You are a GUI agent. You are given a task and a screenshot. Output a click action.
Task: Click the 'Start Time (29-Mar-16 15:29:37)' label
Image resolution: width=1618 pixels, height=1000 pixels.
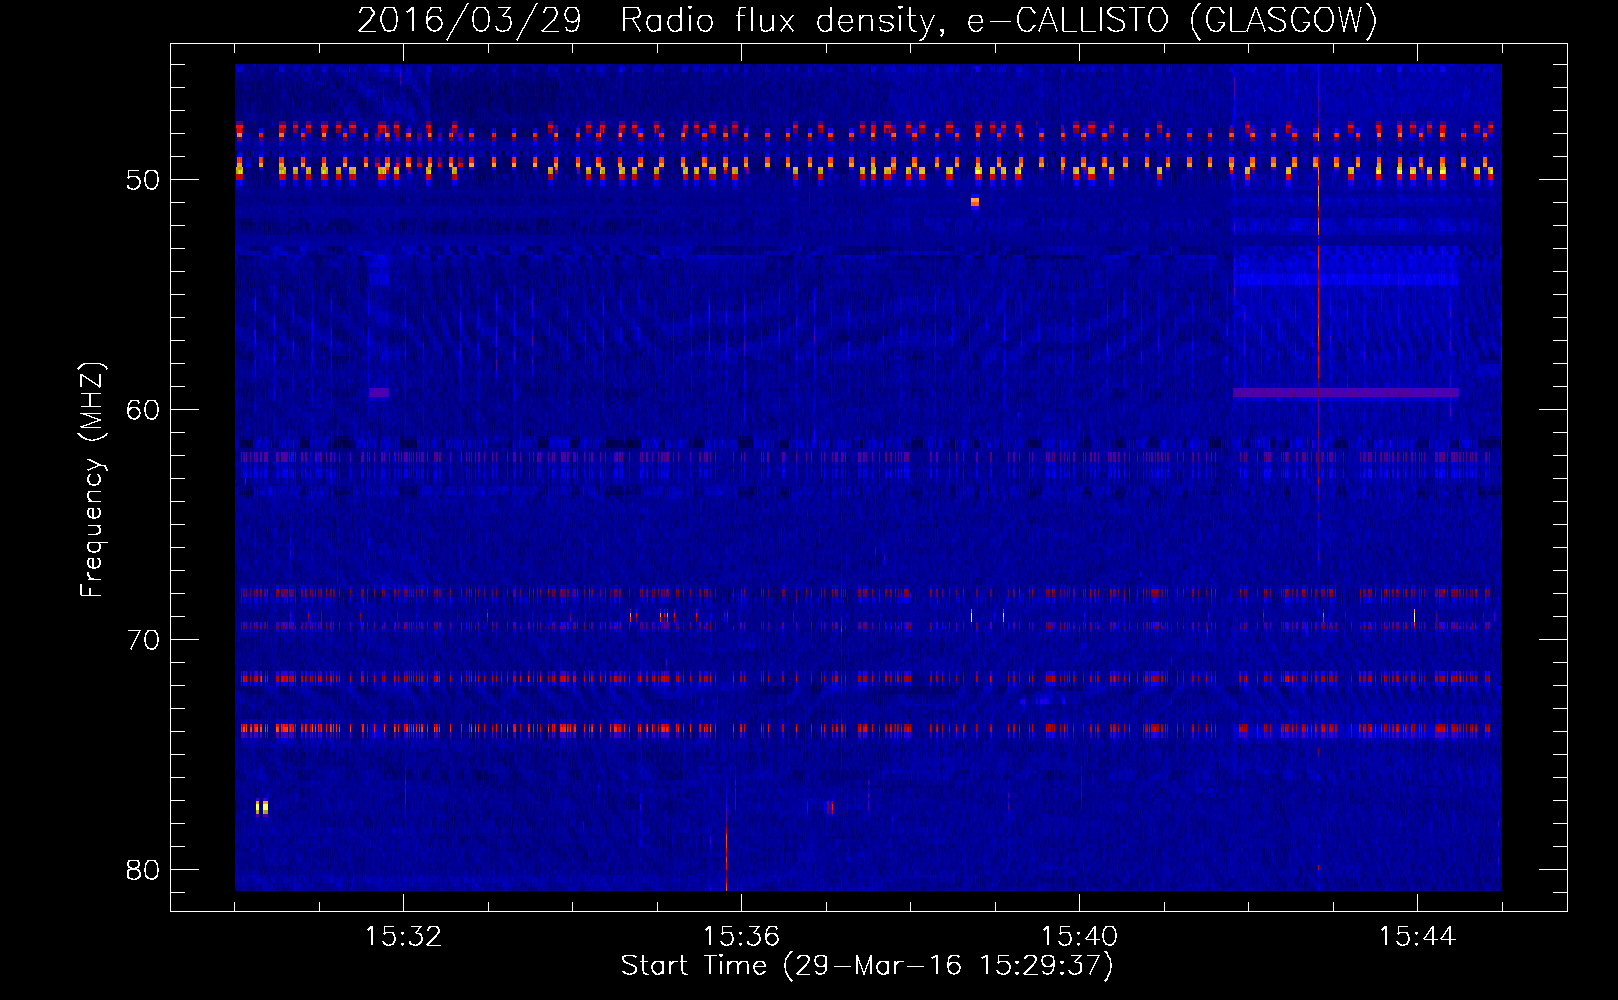[x=867, y=966]
